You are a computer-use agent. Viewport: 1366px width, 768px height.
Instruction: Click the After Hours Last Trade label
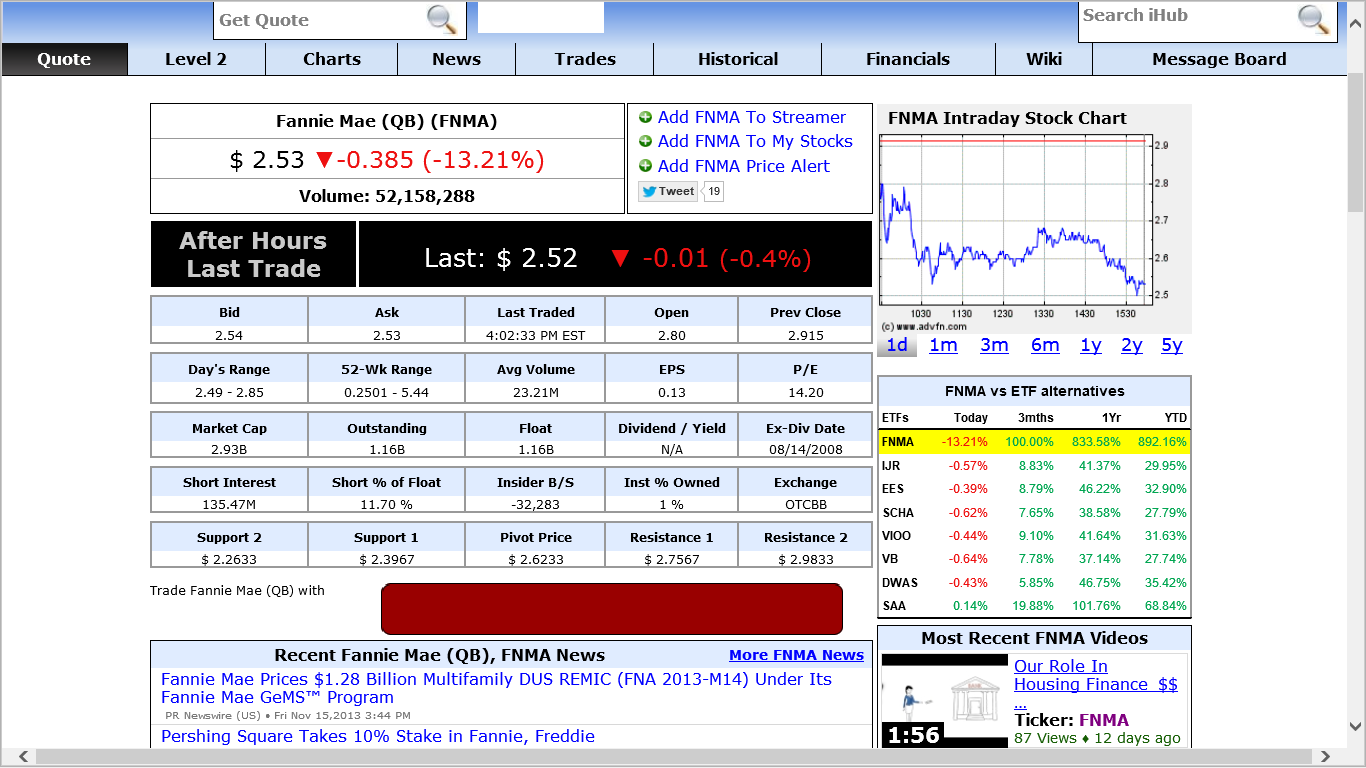[253, 255]
